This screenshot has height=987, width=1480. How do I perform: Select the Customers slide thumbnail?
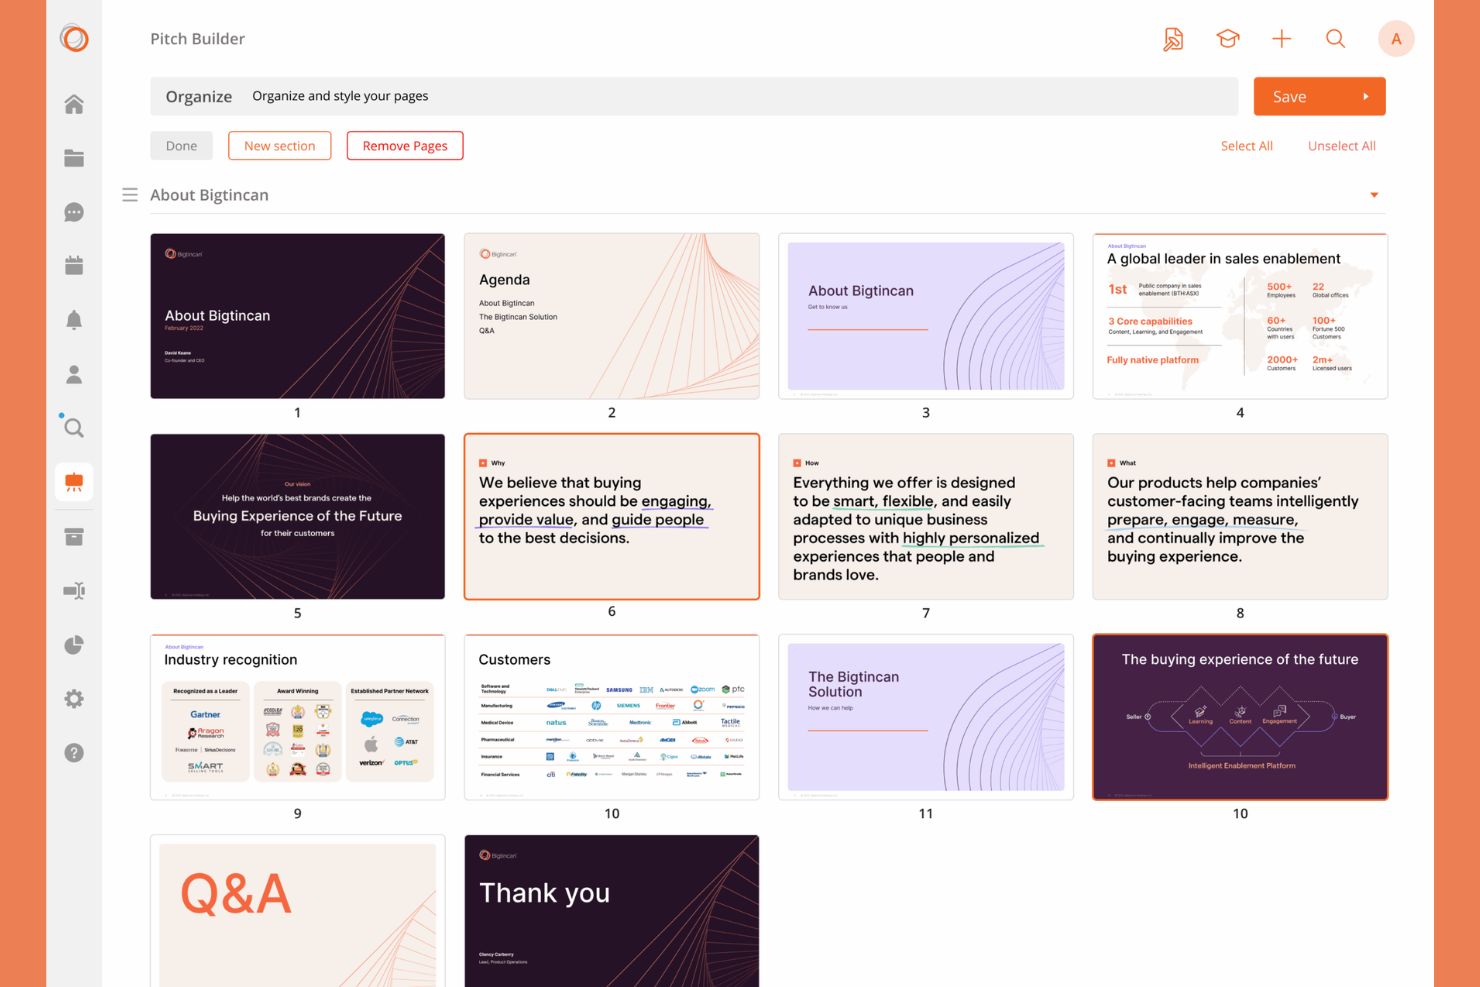tap(612, 717)
